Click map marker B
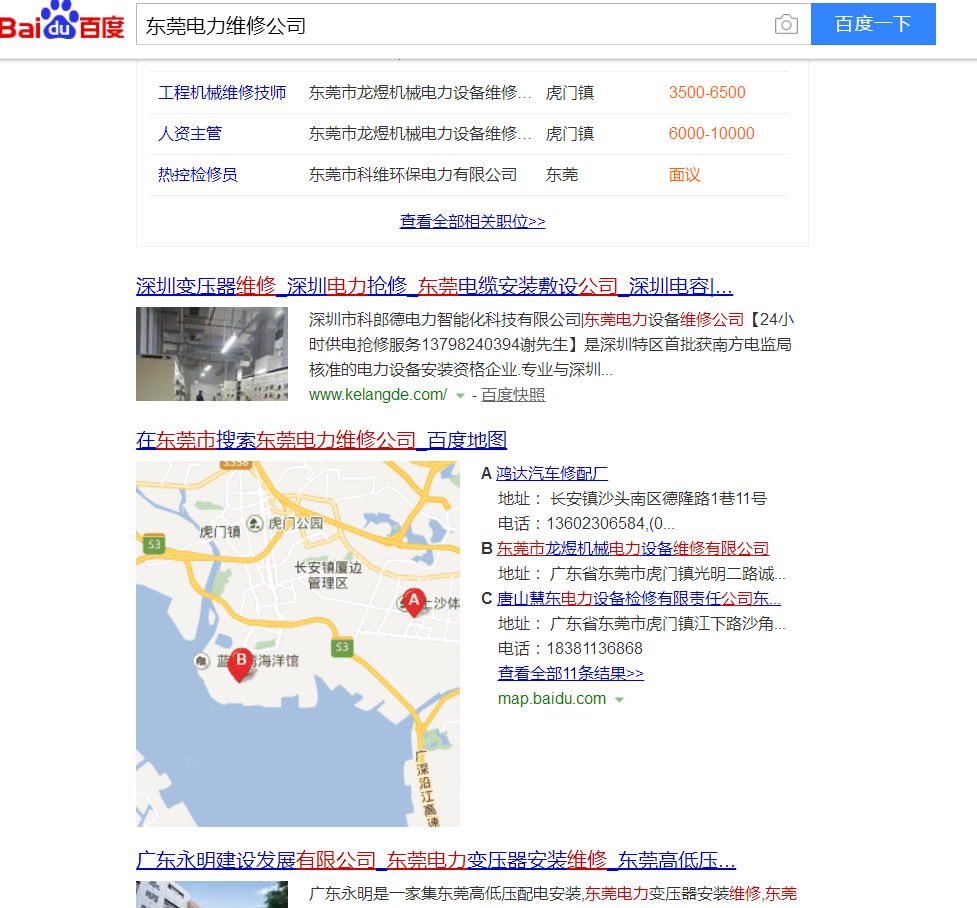Image resolution: width=977 pixels, height=908 pixels. point(241,664)
